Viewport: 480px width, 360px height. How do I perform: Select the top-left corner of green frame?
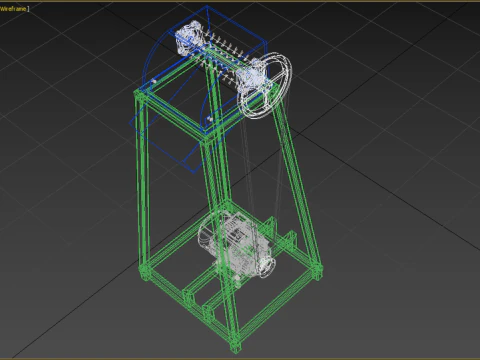click(x=139, y=96)
